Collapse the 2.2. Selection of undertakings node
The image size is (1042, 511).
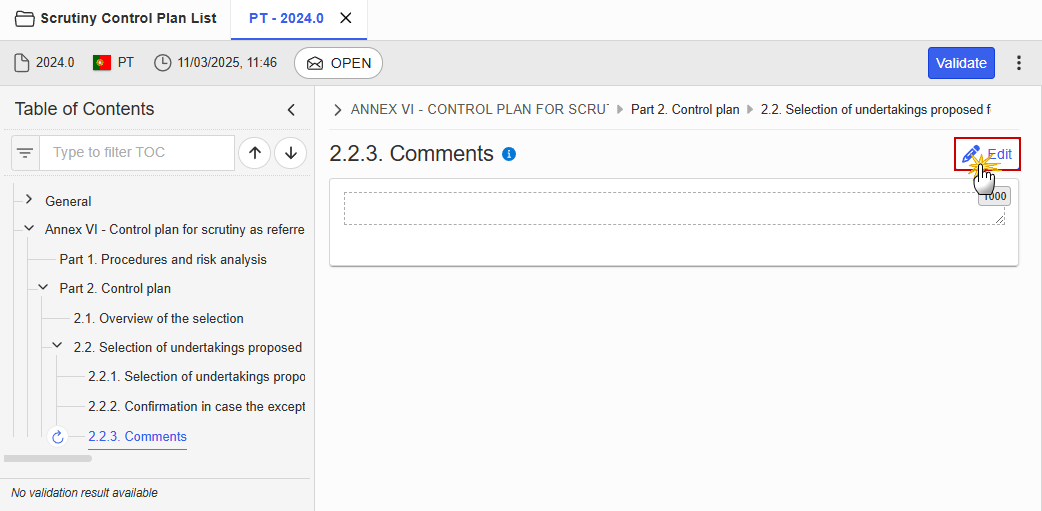(58, 346)
